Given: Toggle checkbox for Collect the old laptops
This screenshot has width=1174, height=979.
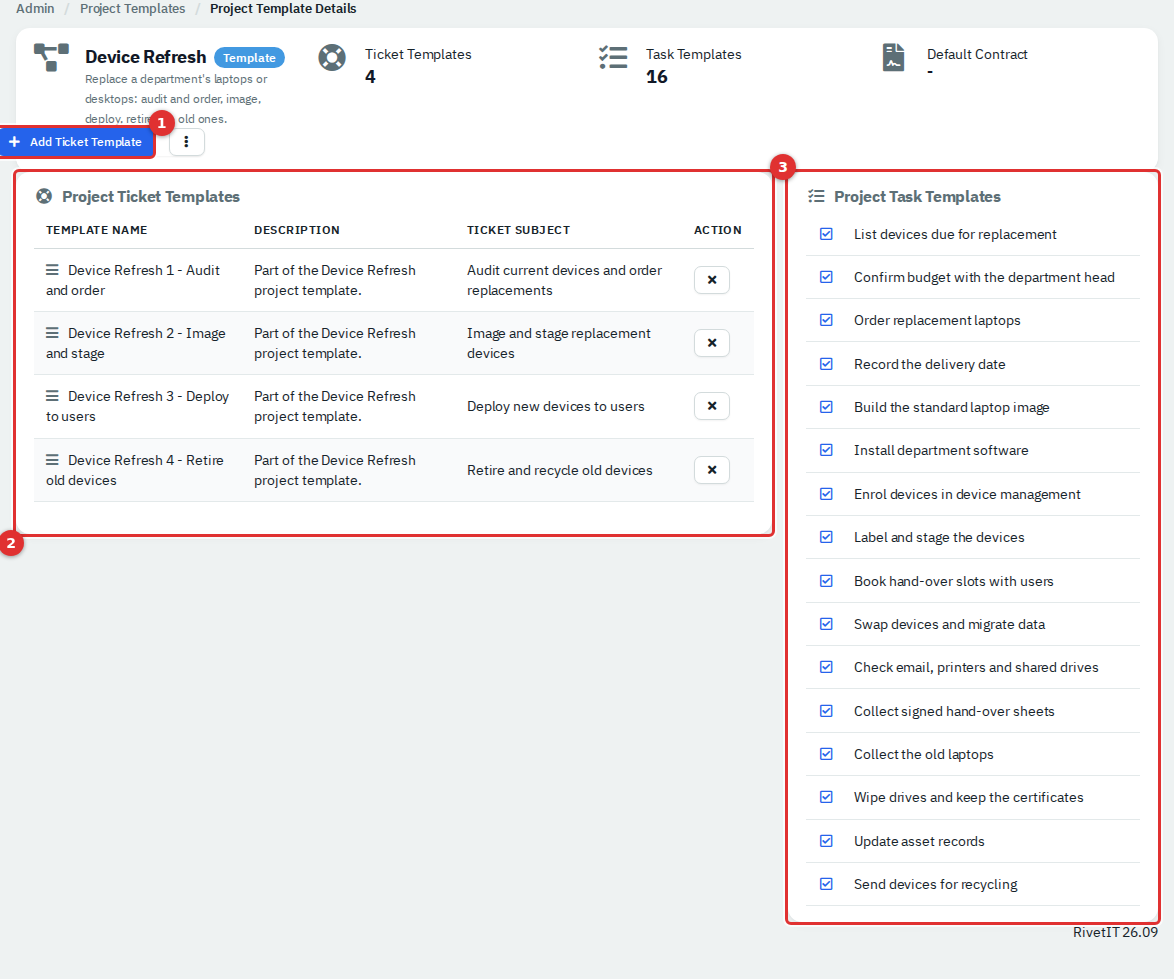Looking at the screenshot, I should pyautogui.click(x=827, y=754).
